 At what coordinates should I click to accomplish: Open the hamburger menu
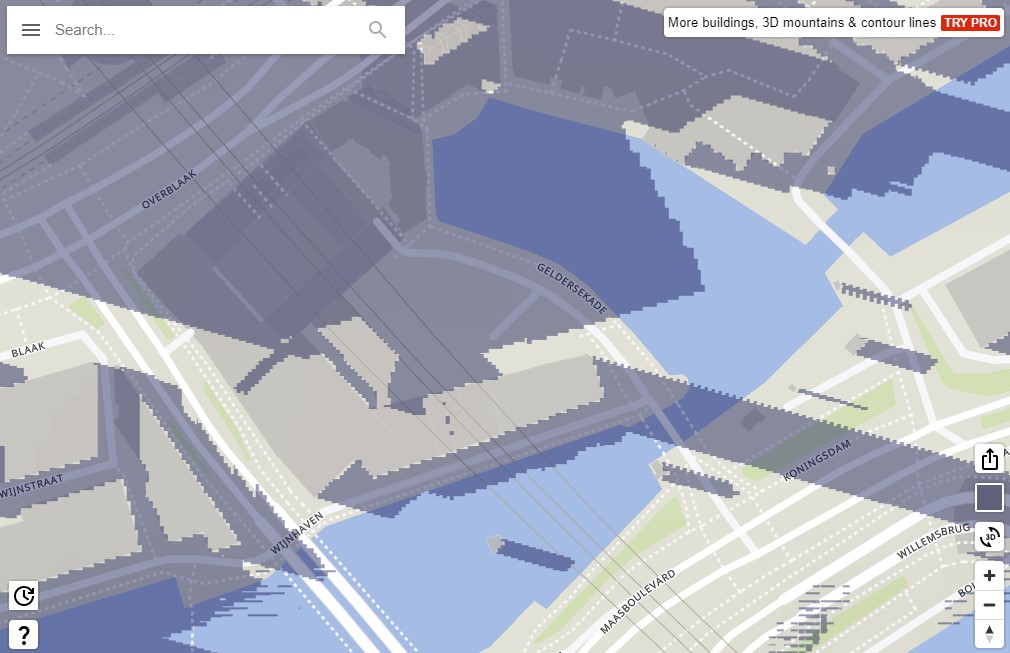(x=31, y=30)
